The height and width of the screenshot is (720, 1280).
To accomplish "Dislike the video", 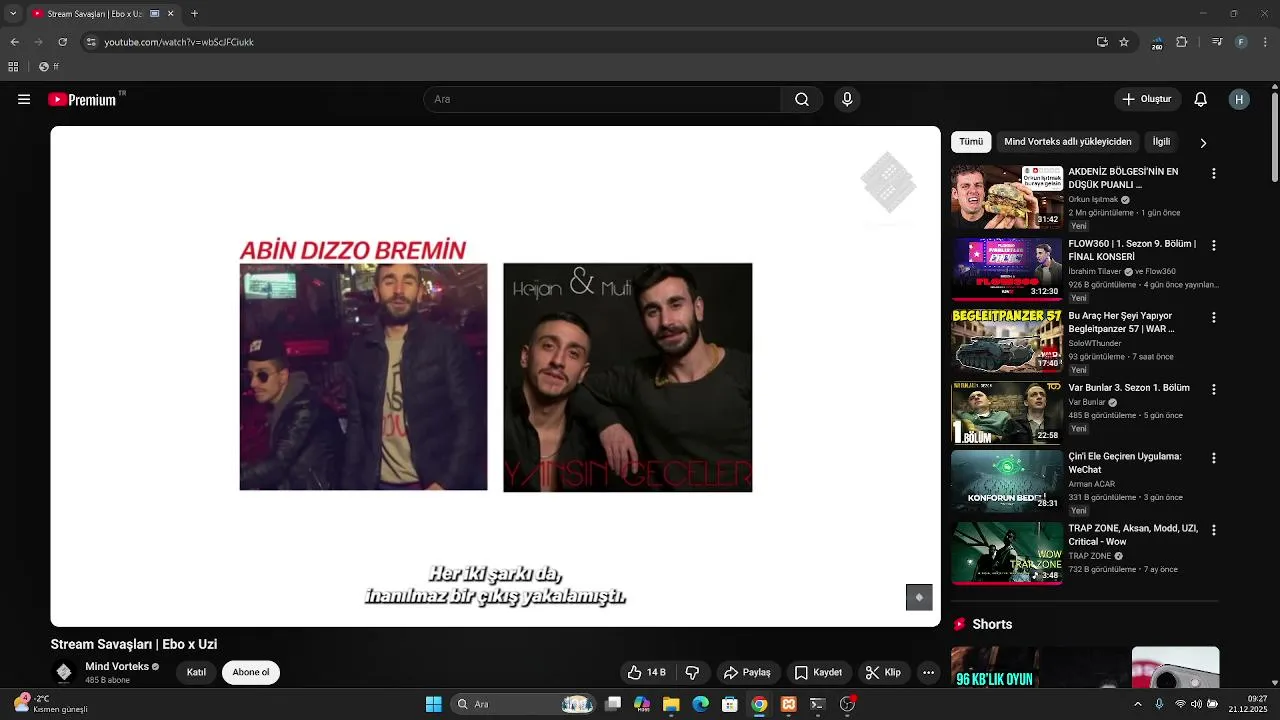I will click(692, 672).
